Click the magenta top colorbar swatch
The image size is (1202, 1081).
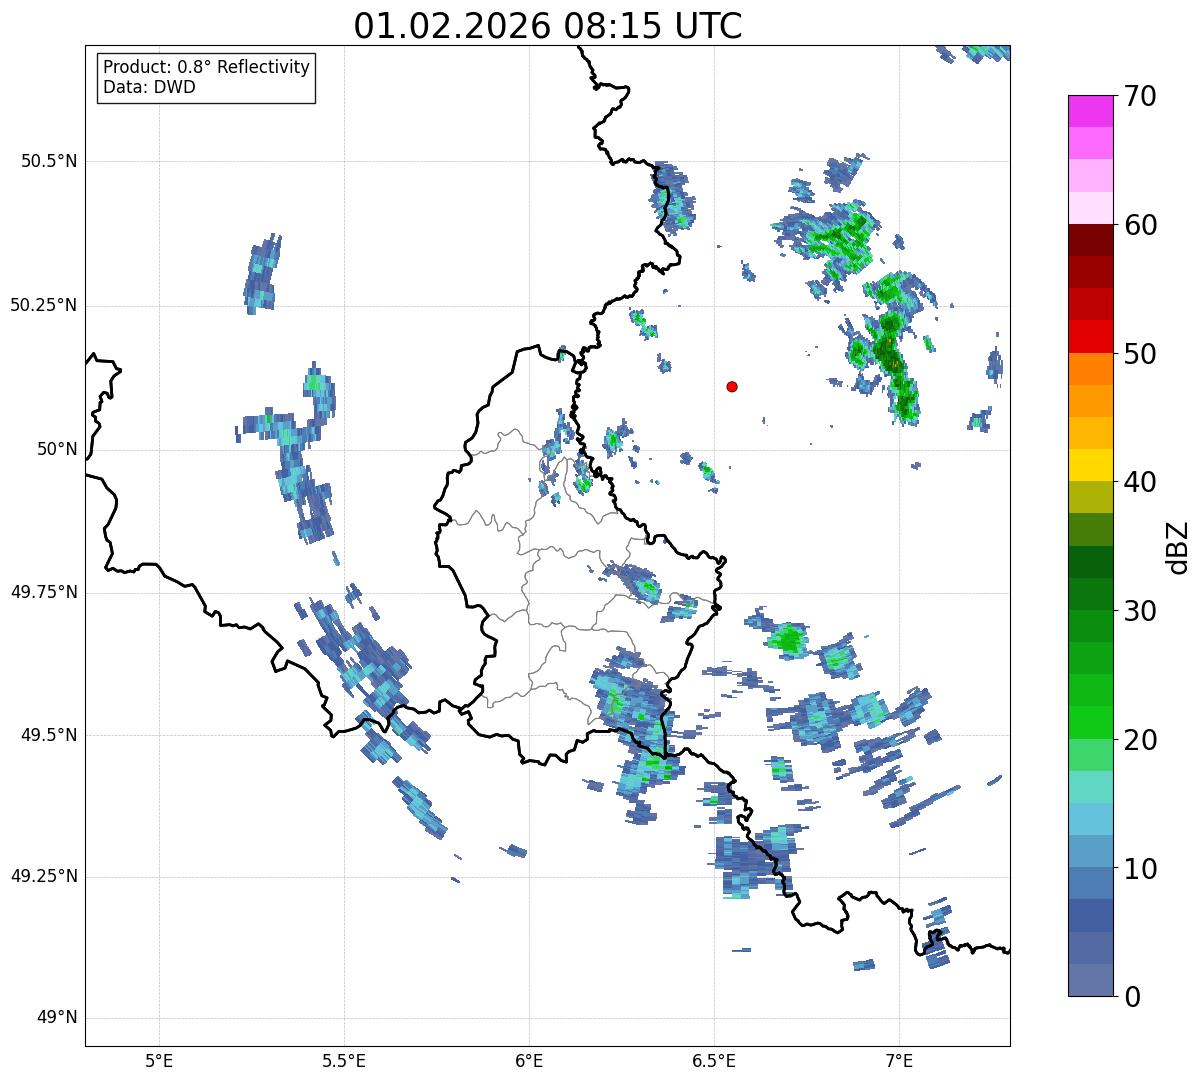pos(1090,112)
